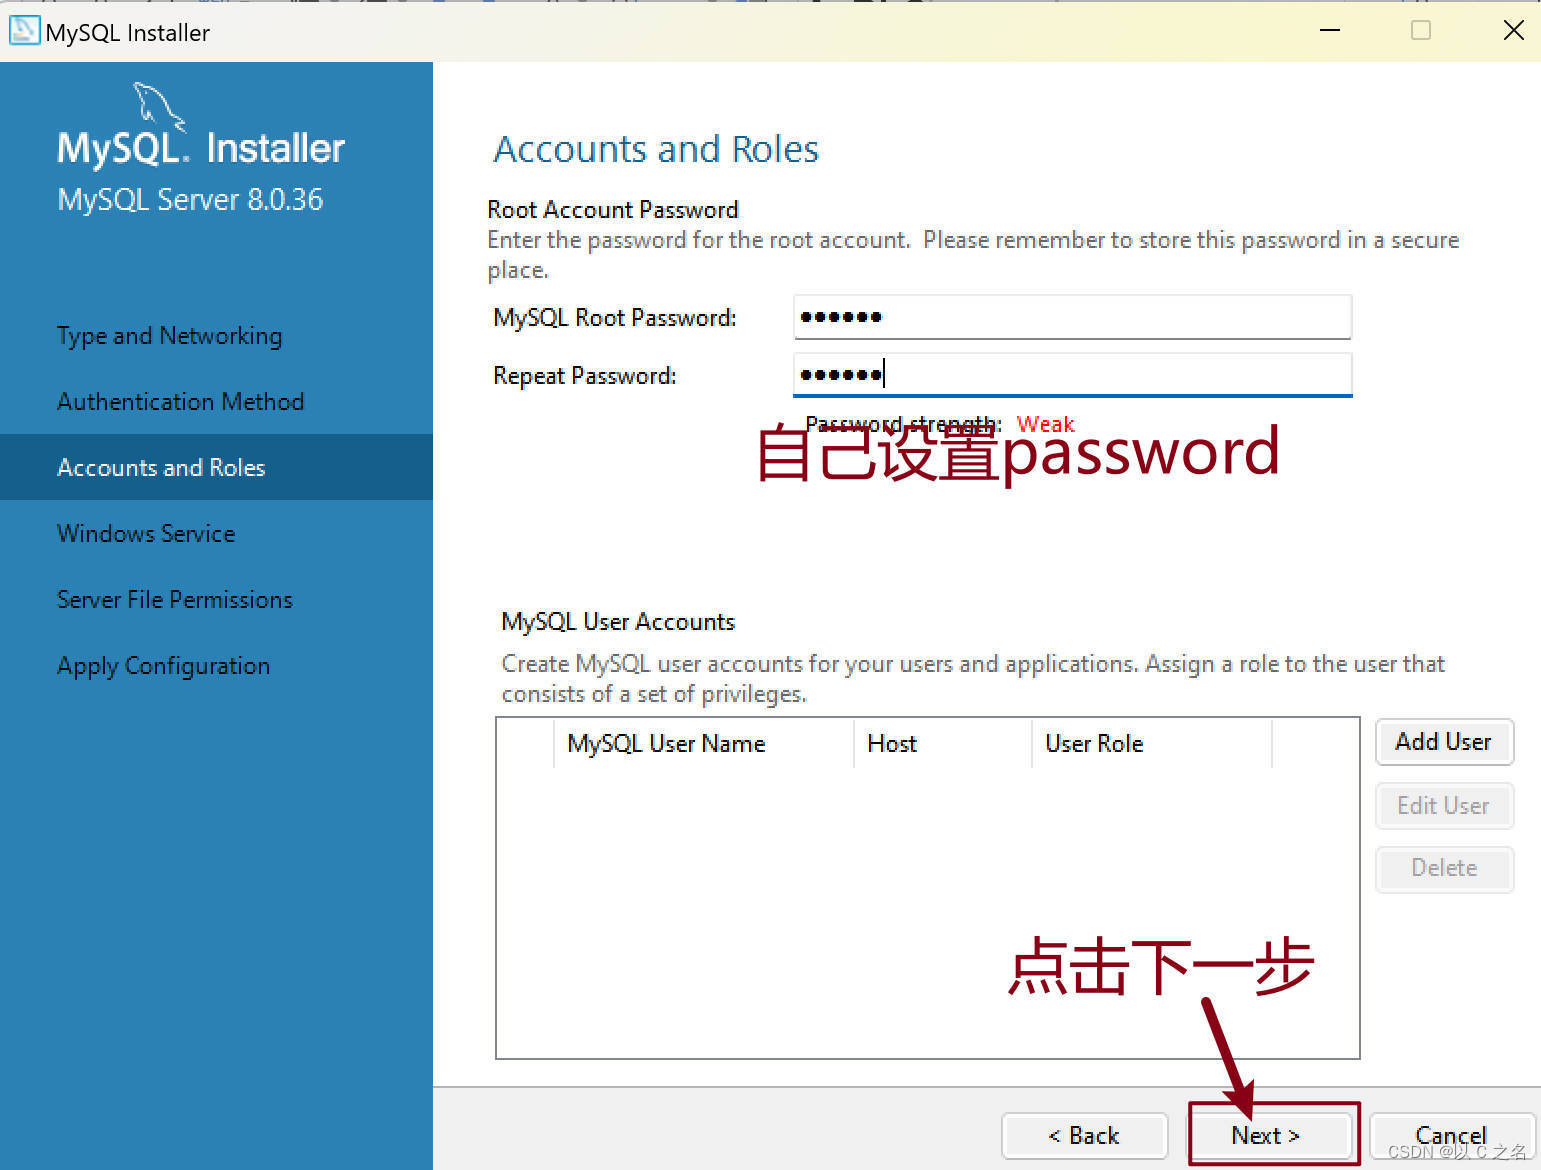Open the Type and Networking step

point(169,336)
